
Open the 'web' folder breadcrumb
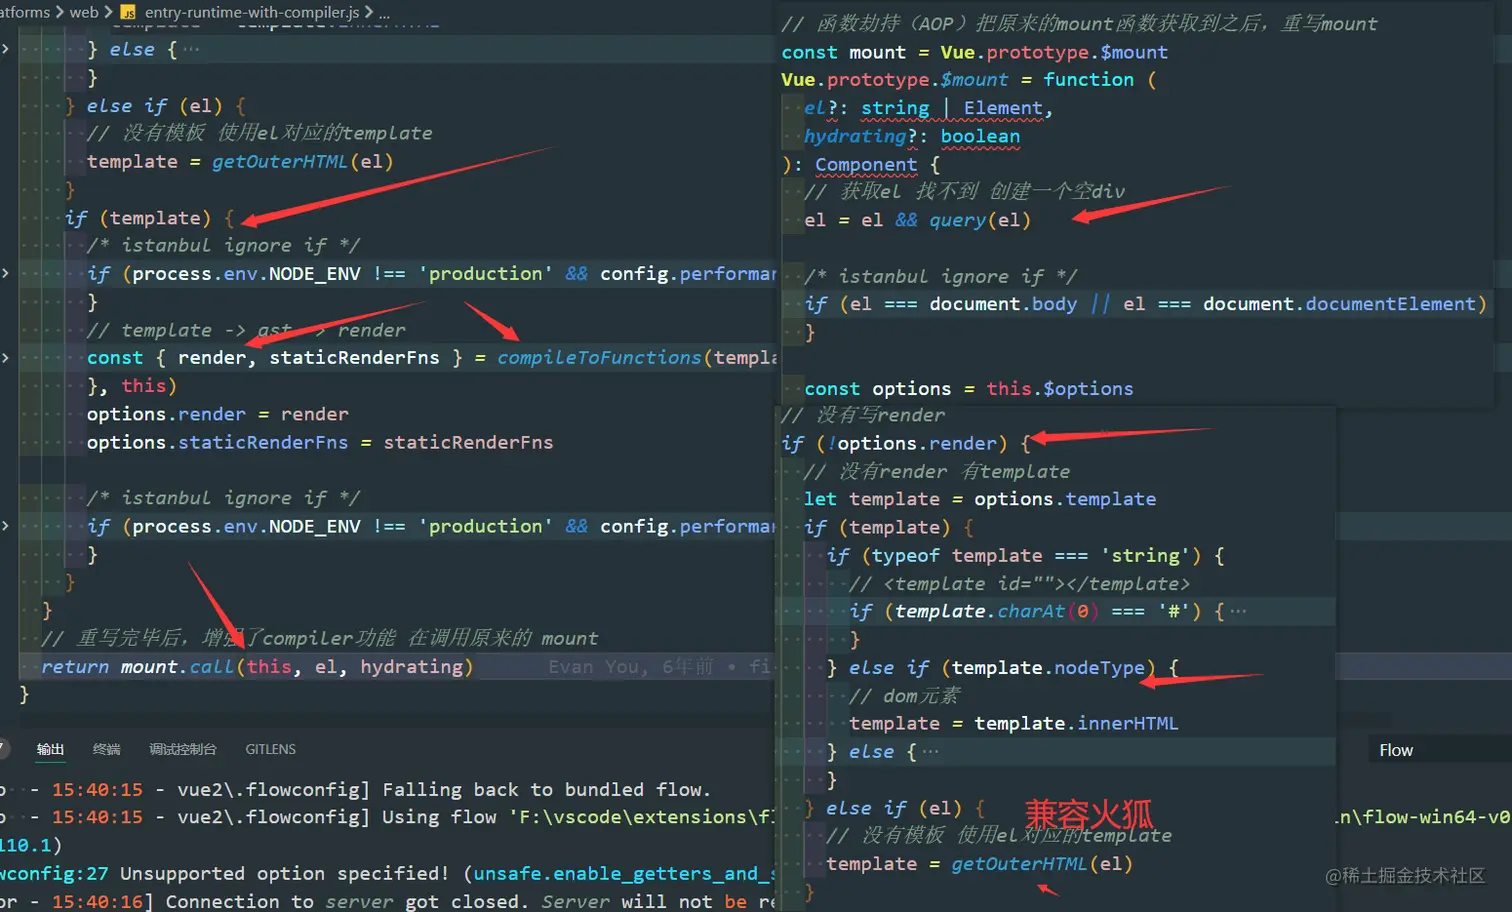[x=84, y=12]
